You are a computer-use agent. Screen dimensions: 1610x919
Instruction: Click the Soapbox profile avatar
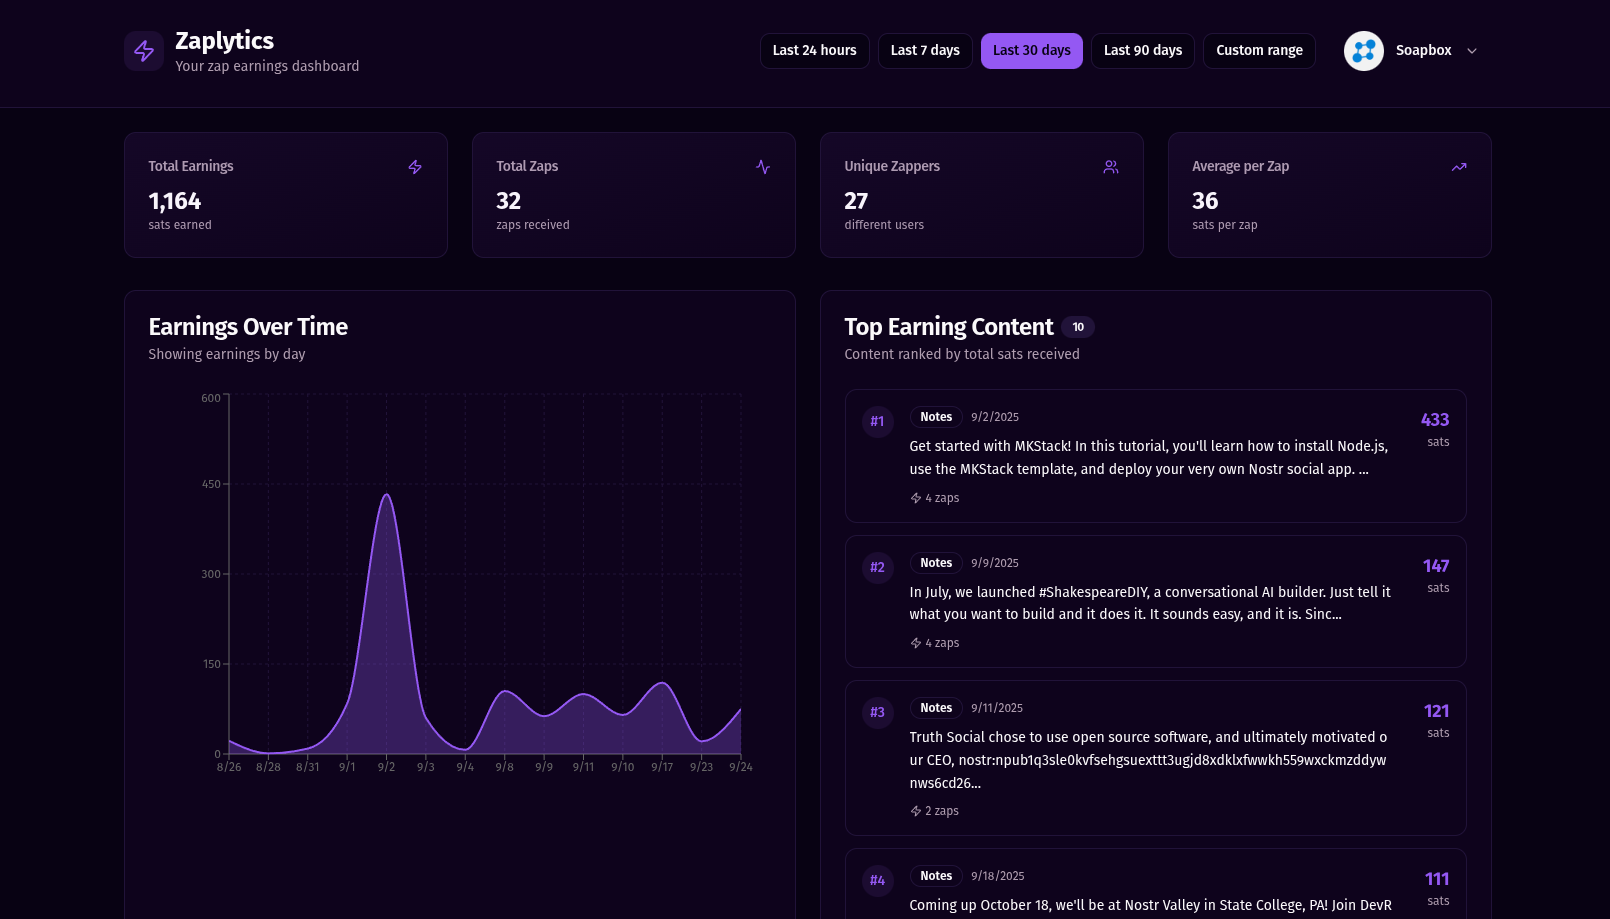tap(1362, 50)
